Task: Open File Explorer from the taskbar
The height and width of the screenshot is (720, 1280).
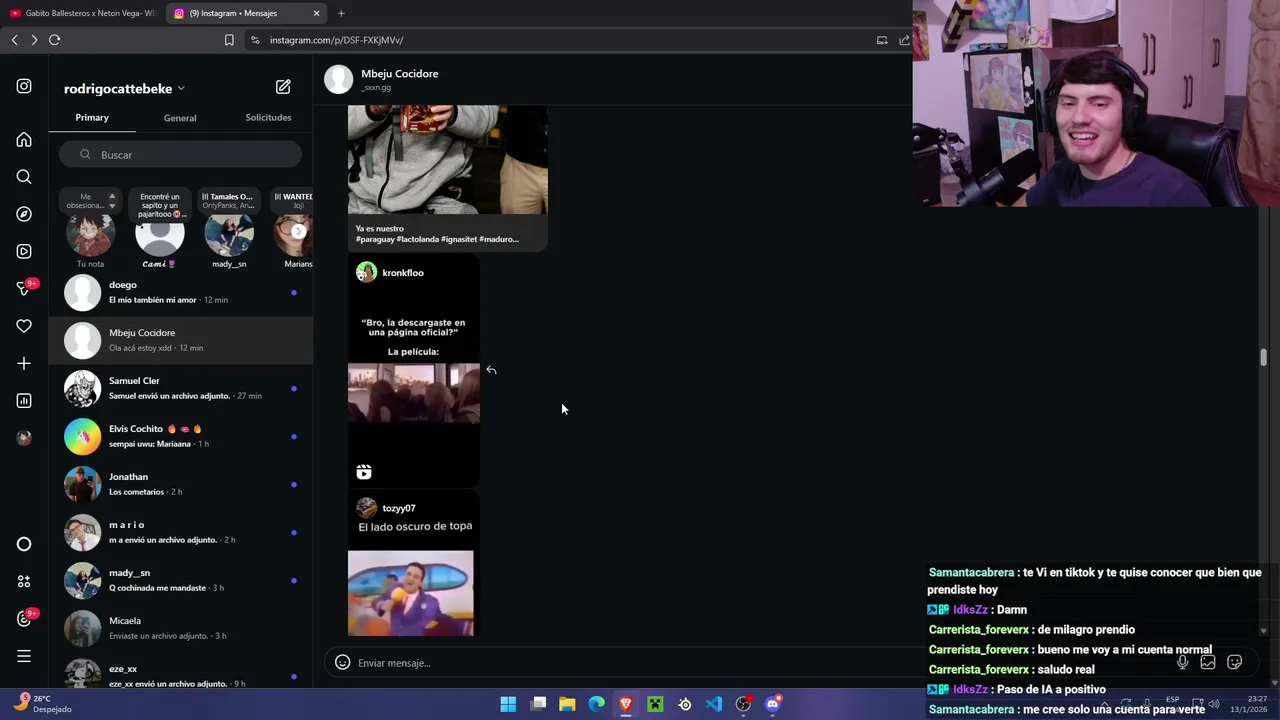Action: [567, 704]
